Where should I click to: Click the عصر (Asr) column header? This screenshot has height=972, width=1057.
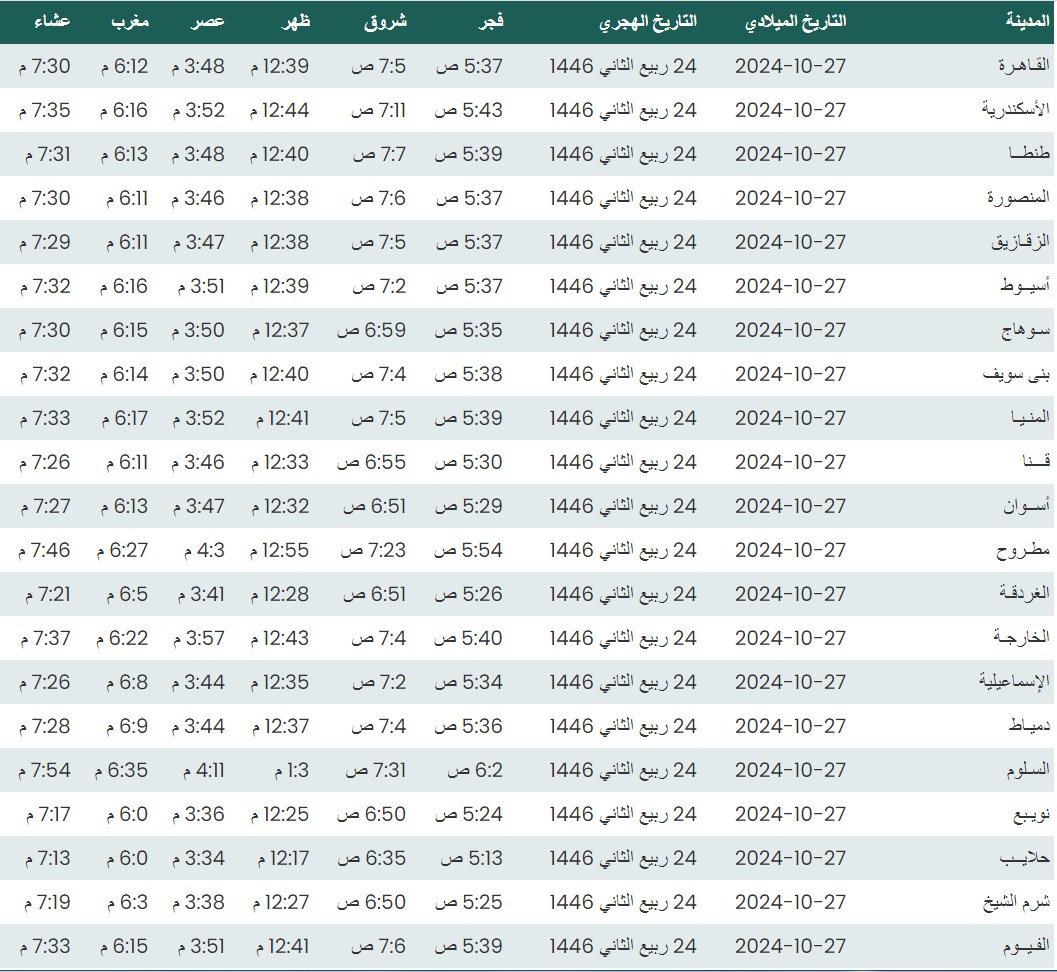pyautogui.click(x=209, y=21)
